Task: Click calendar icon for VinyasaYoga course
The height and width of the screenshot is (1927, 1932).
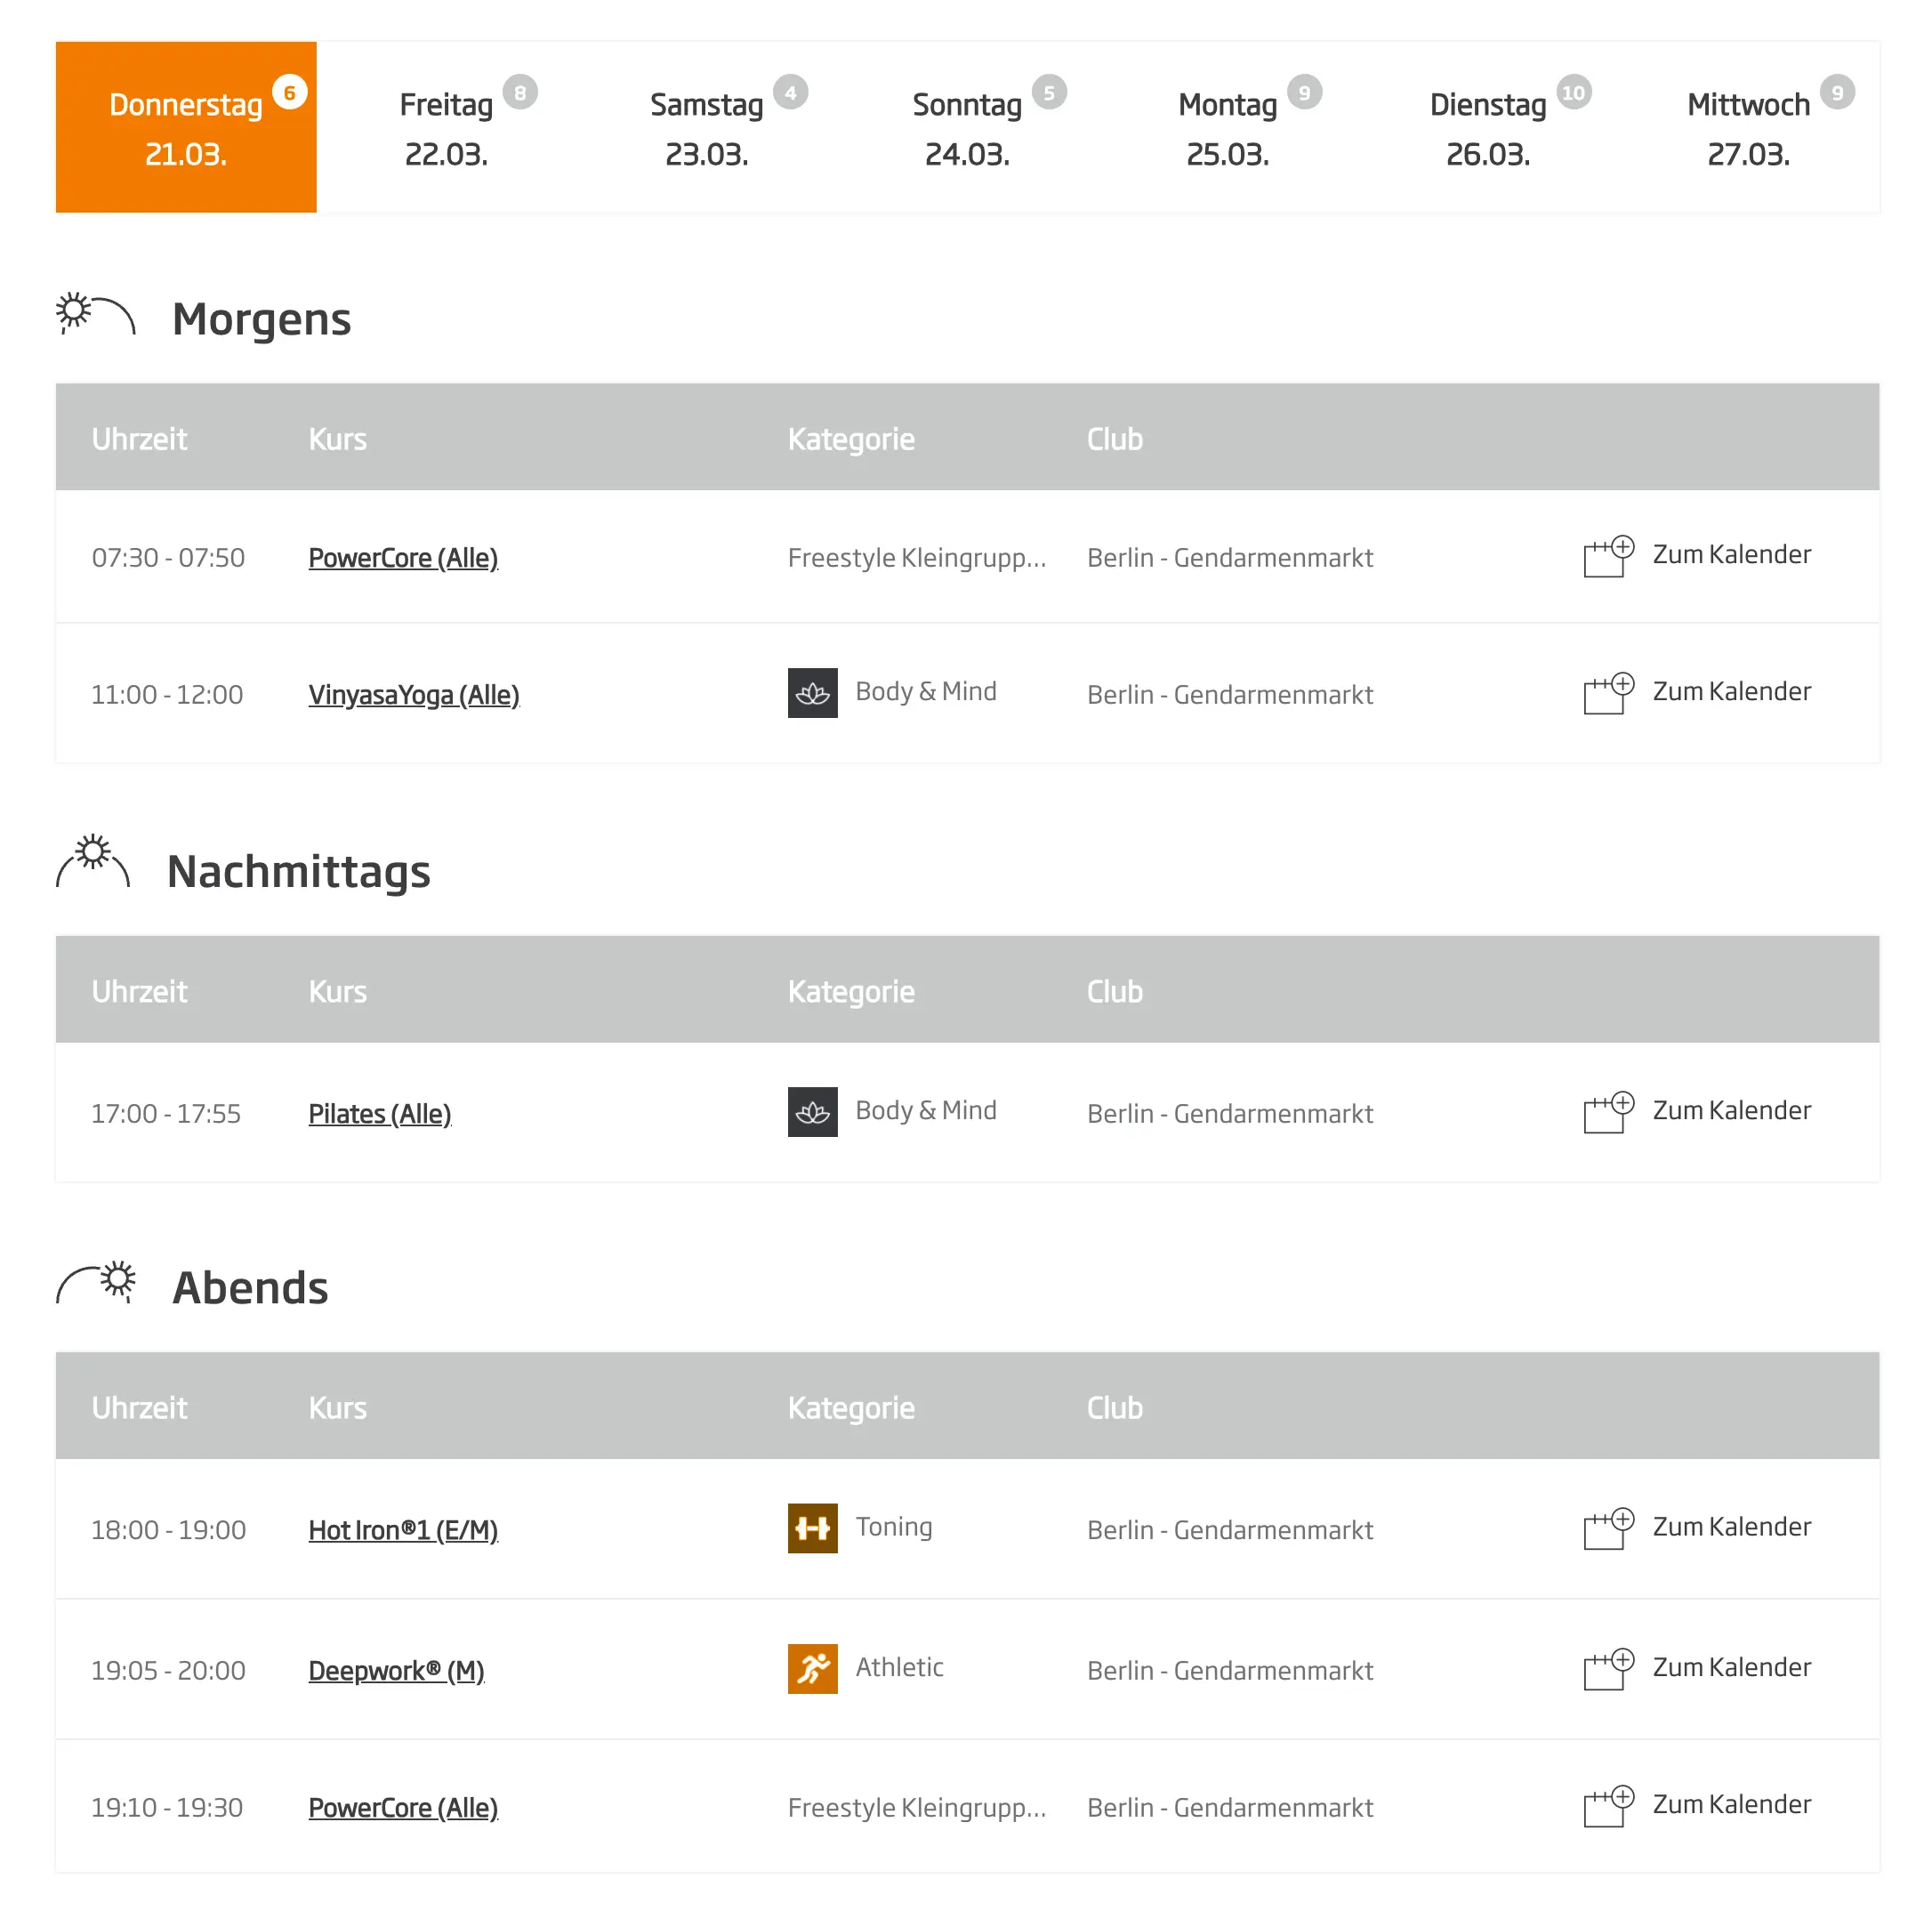Action: (1608, 693)
